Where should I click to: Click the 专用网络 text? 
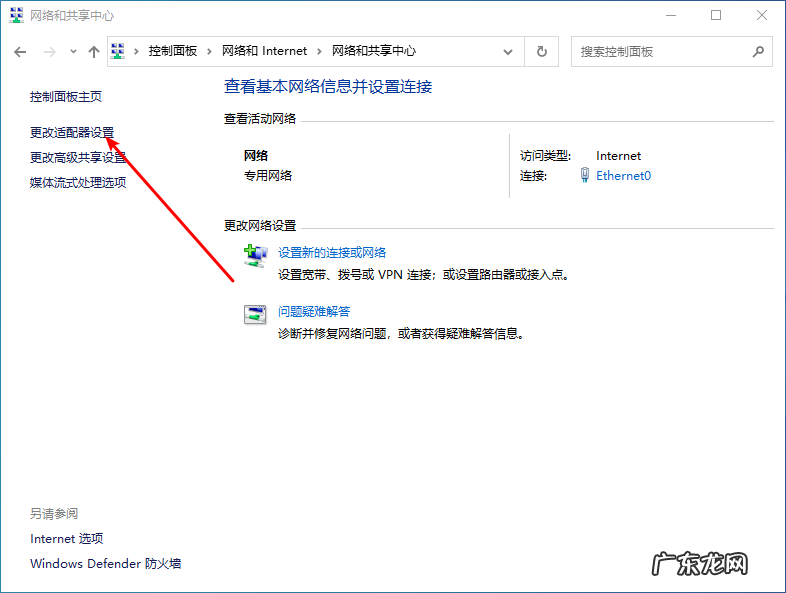click(268, 175)
